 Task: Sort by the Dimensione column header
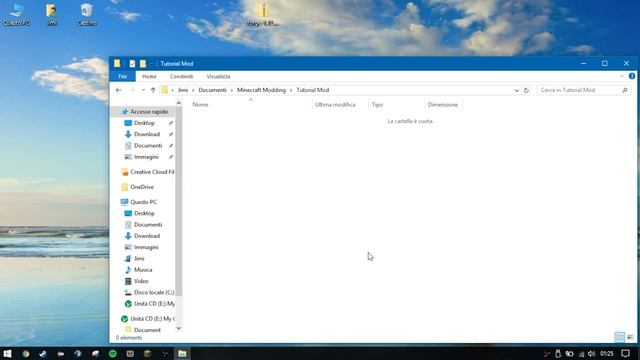[x=443, y=105]
